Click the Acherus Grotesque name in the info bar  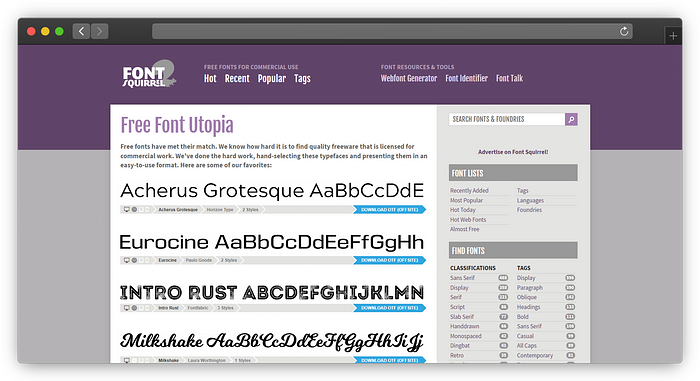tap(178, 209)
